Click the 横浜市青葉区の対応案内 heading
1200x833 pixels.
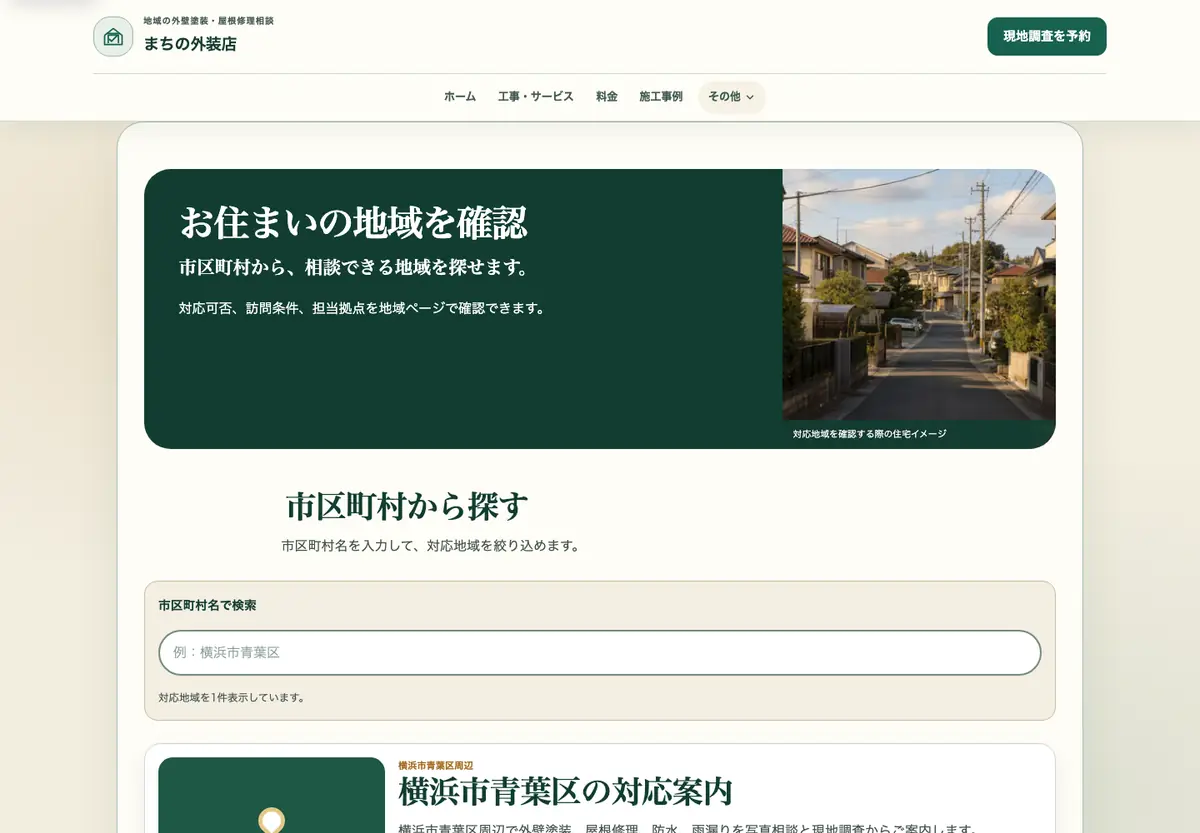(x=565, y=792)
